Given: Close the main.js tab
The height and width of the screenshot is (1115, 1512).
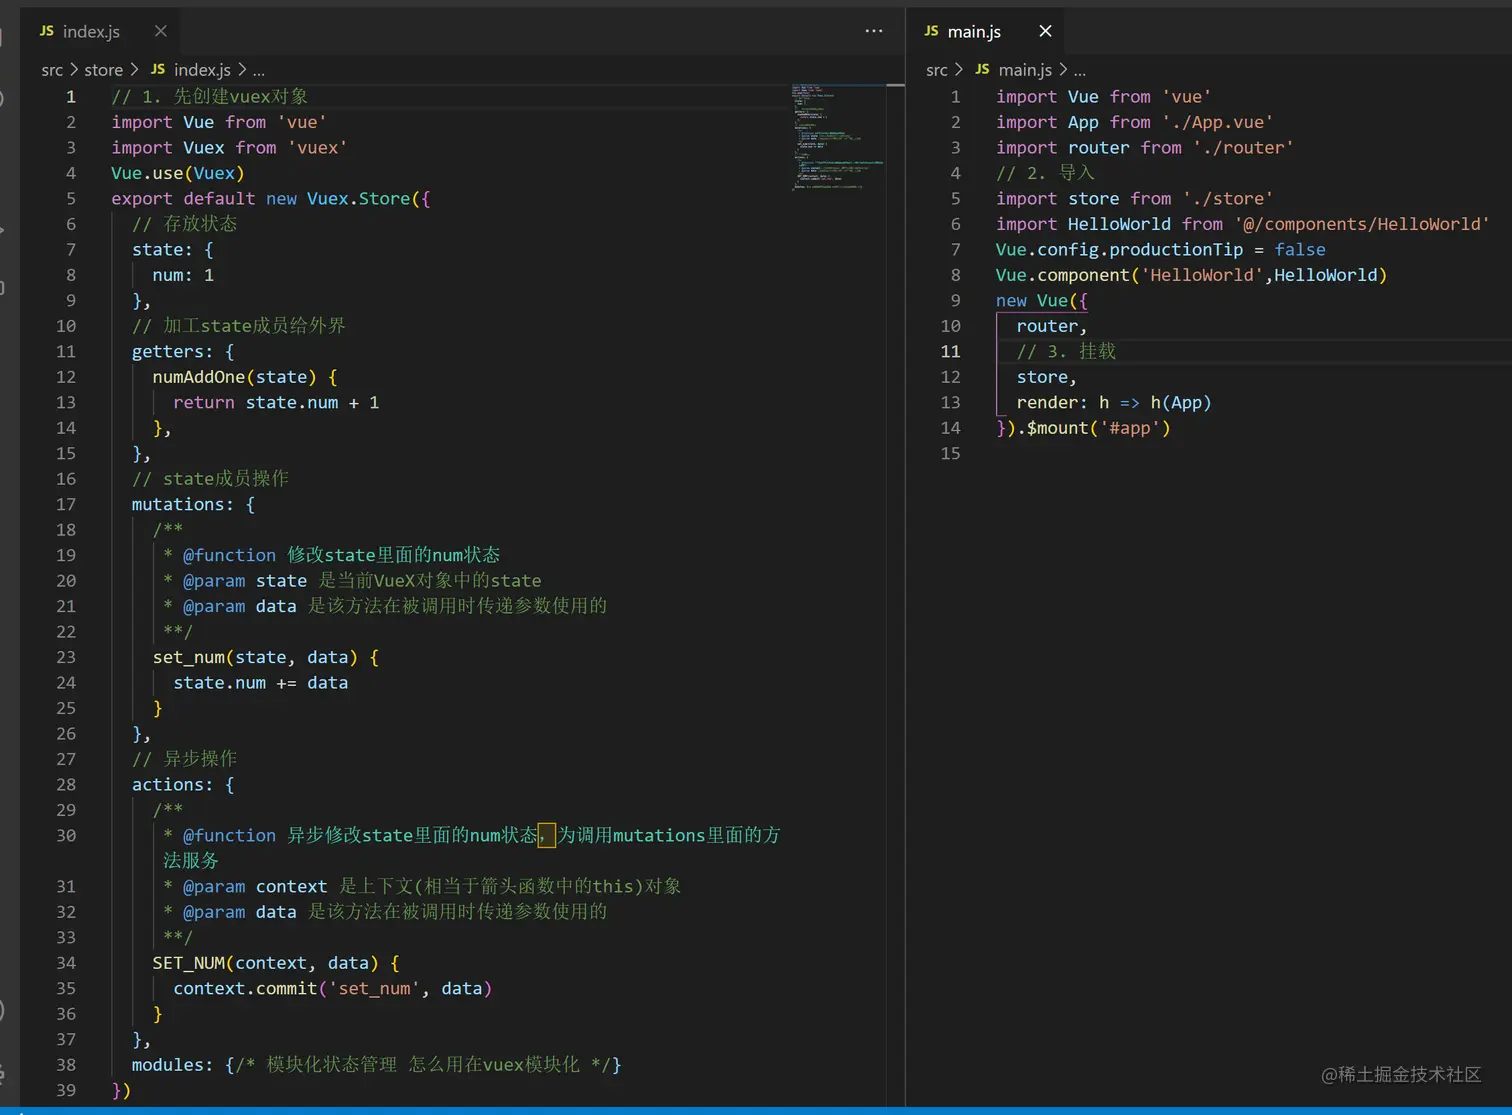Looking at the screenshot, I should point(1045,31).
